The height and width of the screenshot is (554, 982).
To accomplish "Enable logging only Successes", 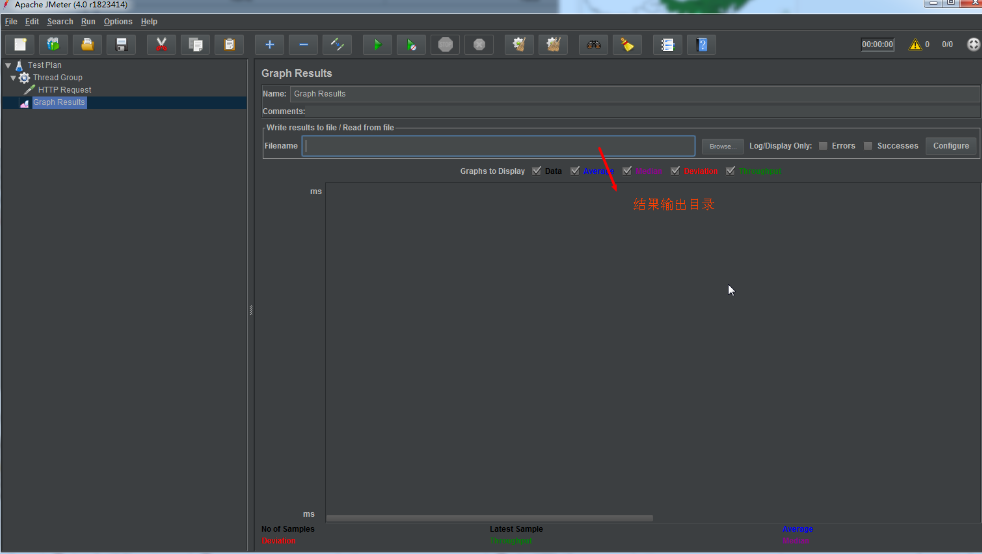I will (x=868, y=146).
